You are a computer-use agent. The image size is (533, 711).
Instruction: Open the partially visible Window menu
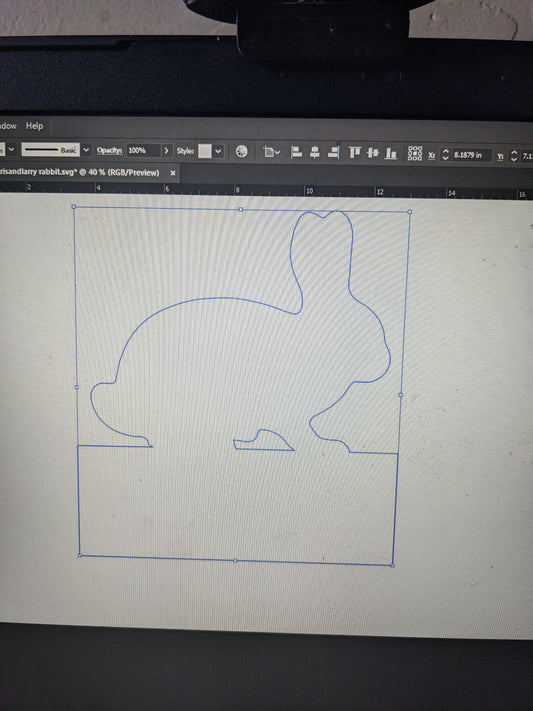pyautogui.click(x=8, y=126)
